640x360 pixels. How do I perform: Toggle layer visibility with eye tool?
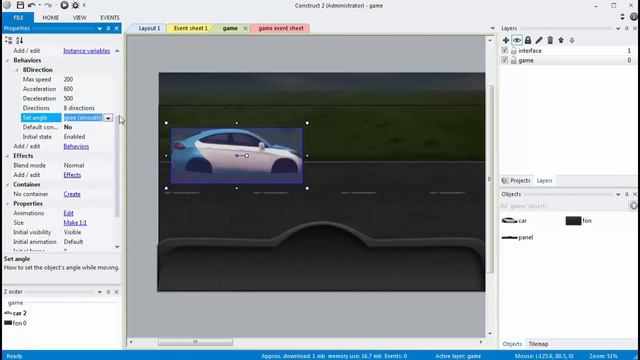pos(517,40)
